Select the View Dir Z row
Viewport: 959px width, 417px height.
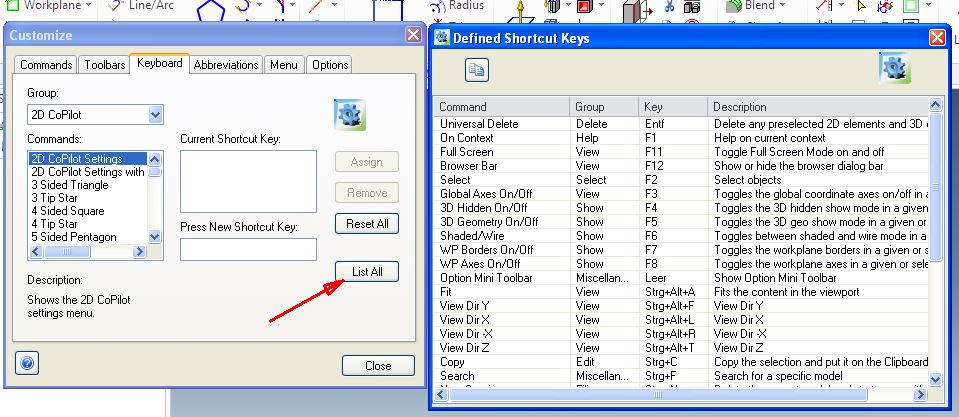coord(681,348)
